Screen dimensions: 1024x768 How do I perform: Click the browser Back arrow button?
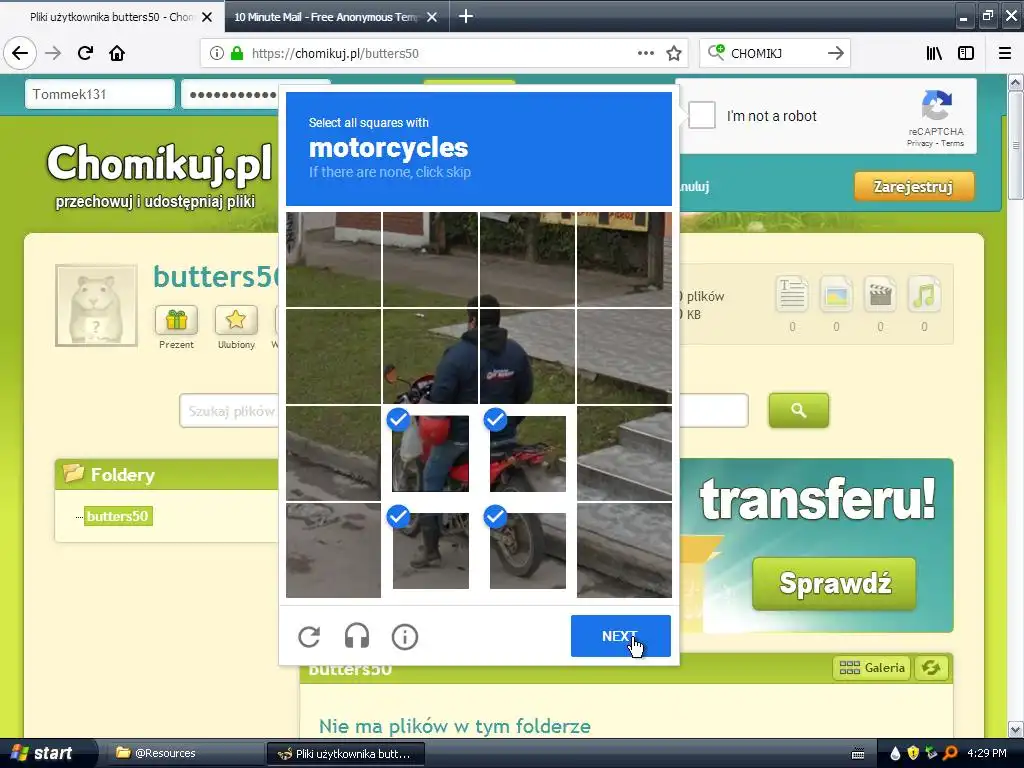(x=20, y=53)
